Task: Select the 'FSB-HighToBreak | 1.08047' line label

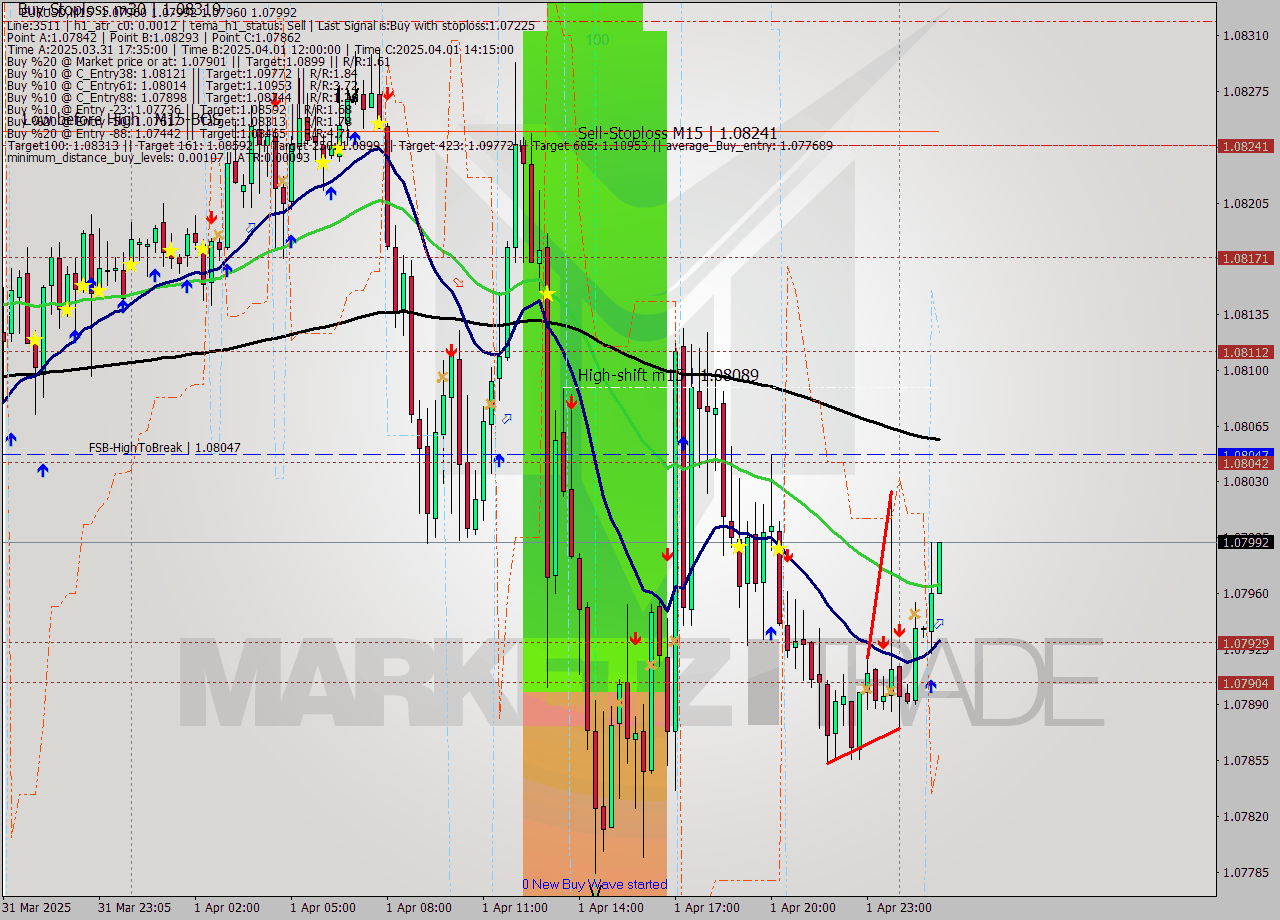Action: click(x=162, y=448)
